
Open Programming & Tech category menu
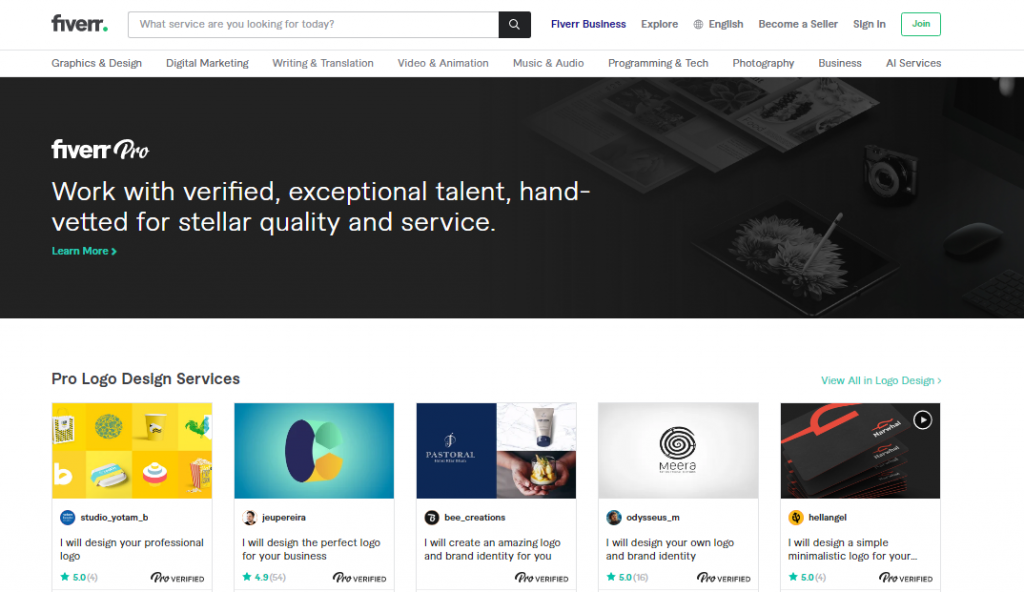tap(658, 63)
